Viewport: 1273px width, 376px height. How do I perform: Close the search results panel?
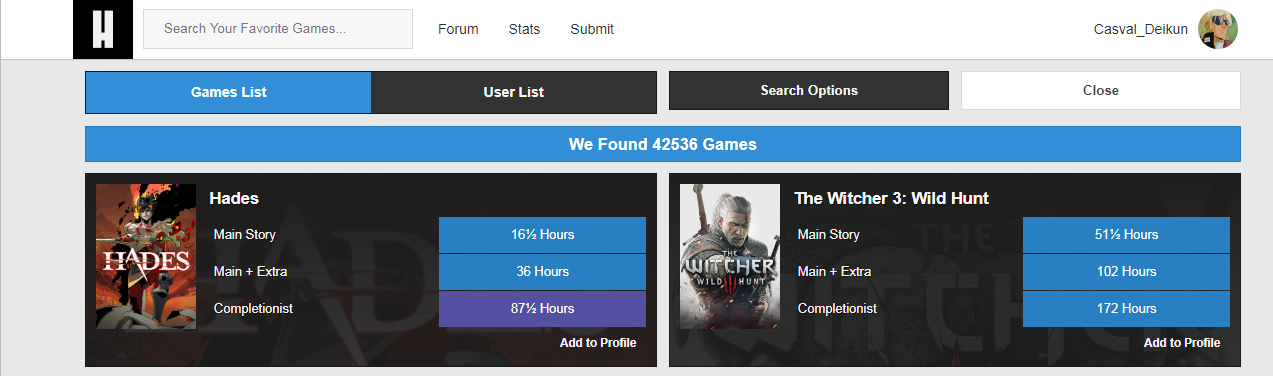coord(1101,90)
